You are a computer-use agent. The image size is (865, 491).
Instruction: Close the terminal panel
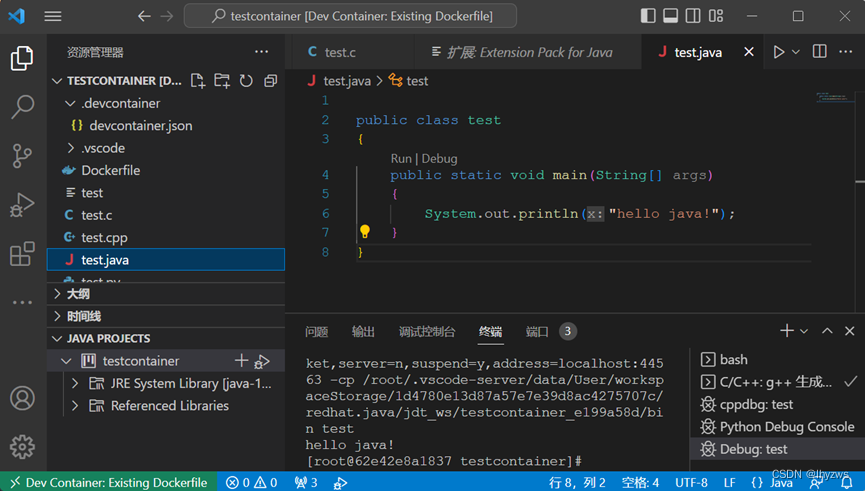pos(850,331)
